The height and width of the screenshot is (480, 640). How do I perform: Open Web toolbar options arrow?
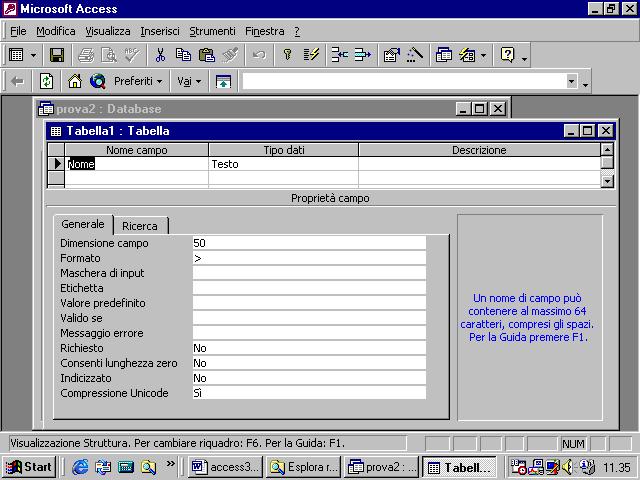pyautogui.click(x=585, y=84)
